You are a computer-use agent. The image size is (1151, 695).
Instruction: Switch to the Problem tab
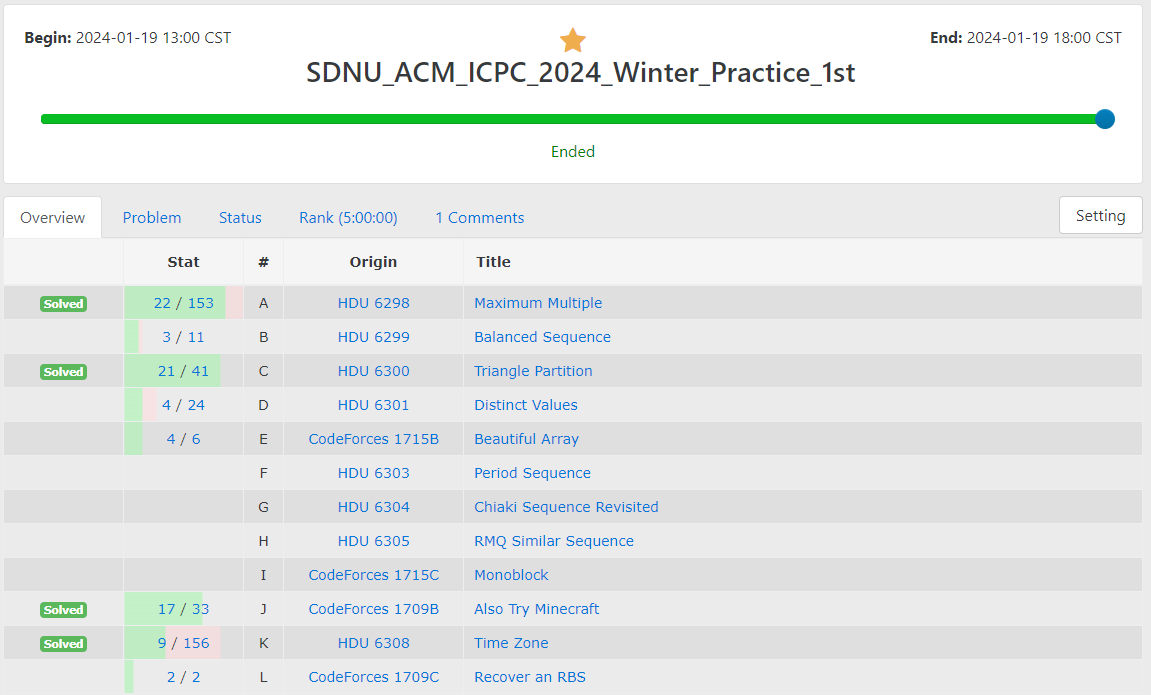tap(152, 217)
